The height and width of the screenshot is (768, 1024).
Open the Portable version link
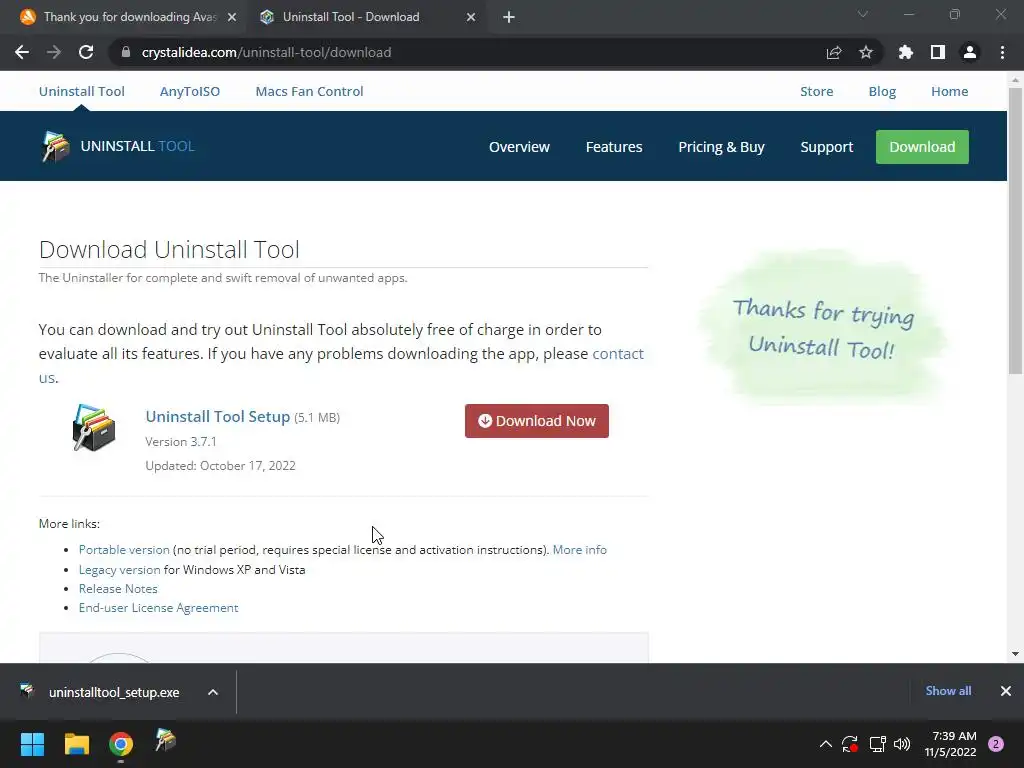tap(124, 550)
